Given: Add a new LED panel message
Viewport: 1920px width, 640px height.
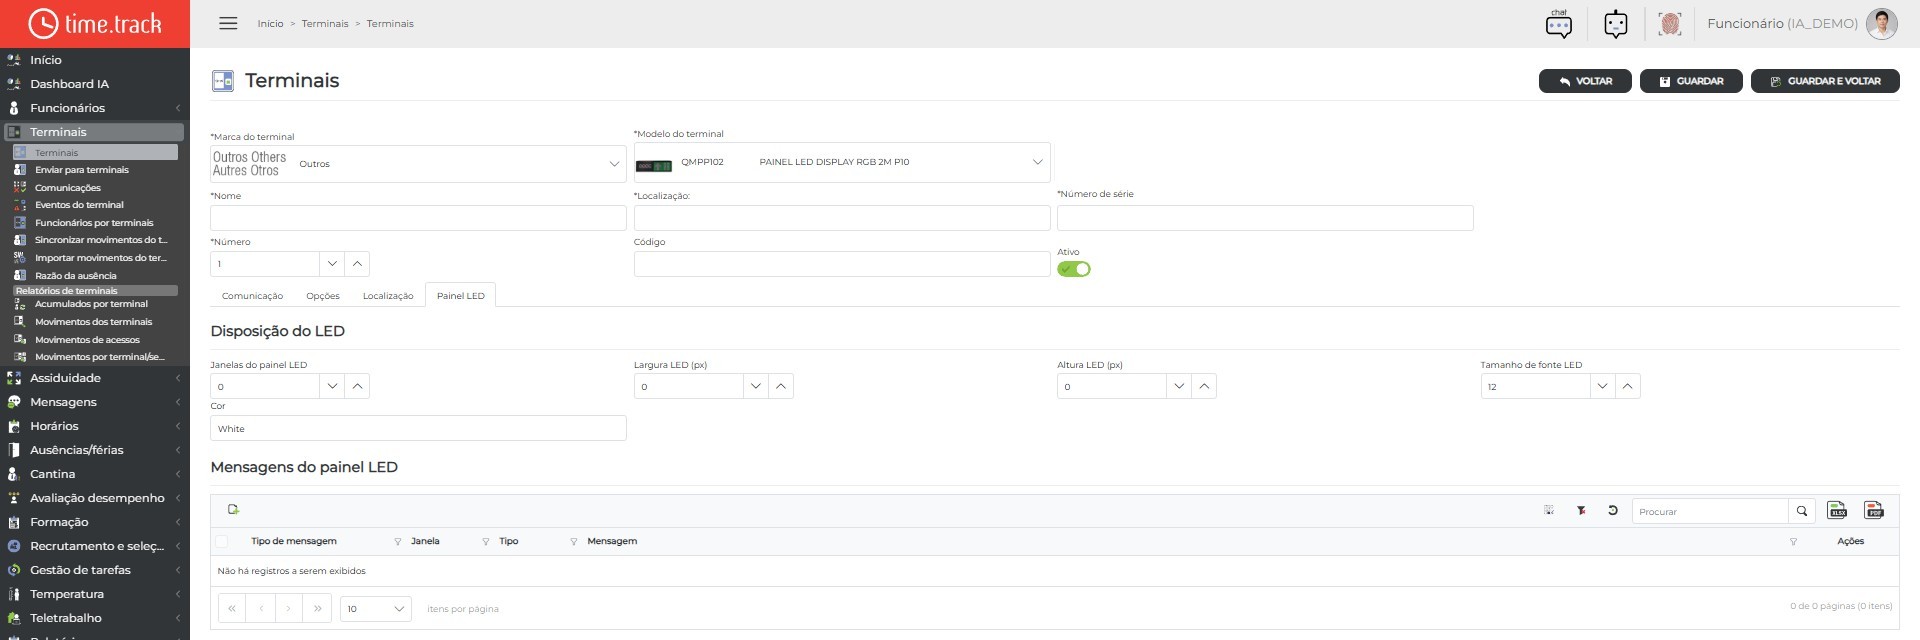Looking at the screenshot, I should click(233, 510).
